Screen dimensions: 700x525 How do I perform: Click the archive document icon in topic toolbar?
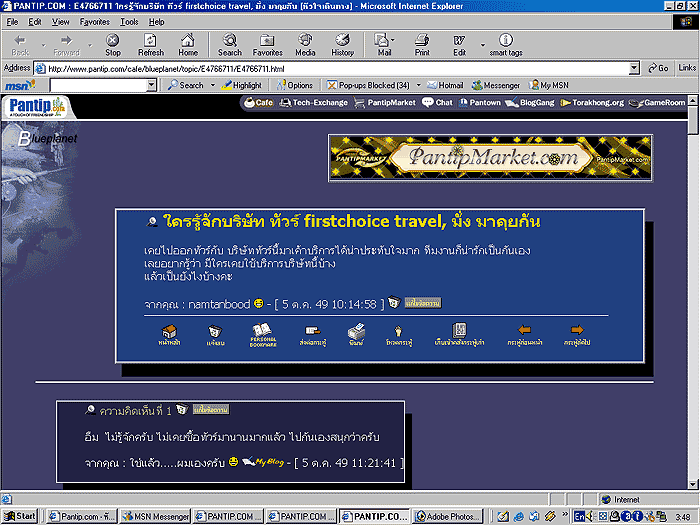click(459, 335)
